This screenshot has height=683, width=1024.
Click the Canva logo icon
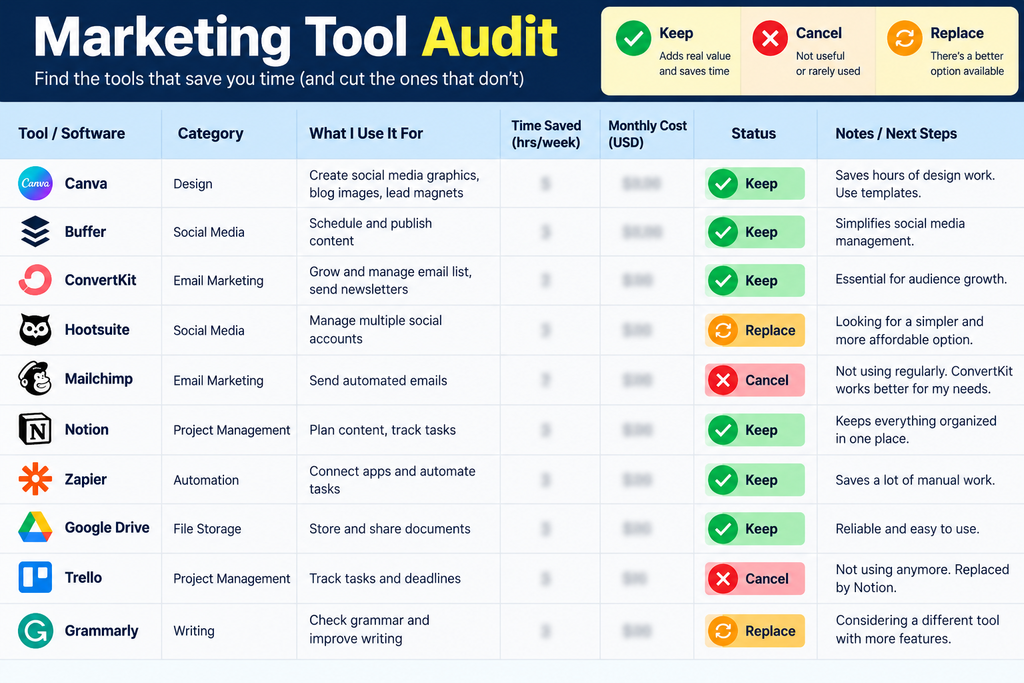coord(35,183)
